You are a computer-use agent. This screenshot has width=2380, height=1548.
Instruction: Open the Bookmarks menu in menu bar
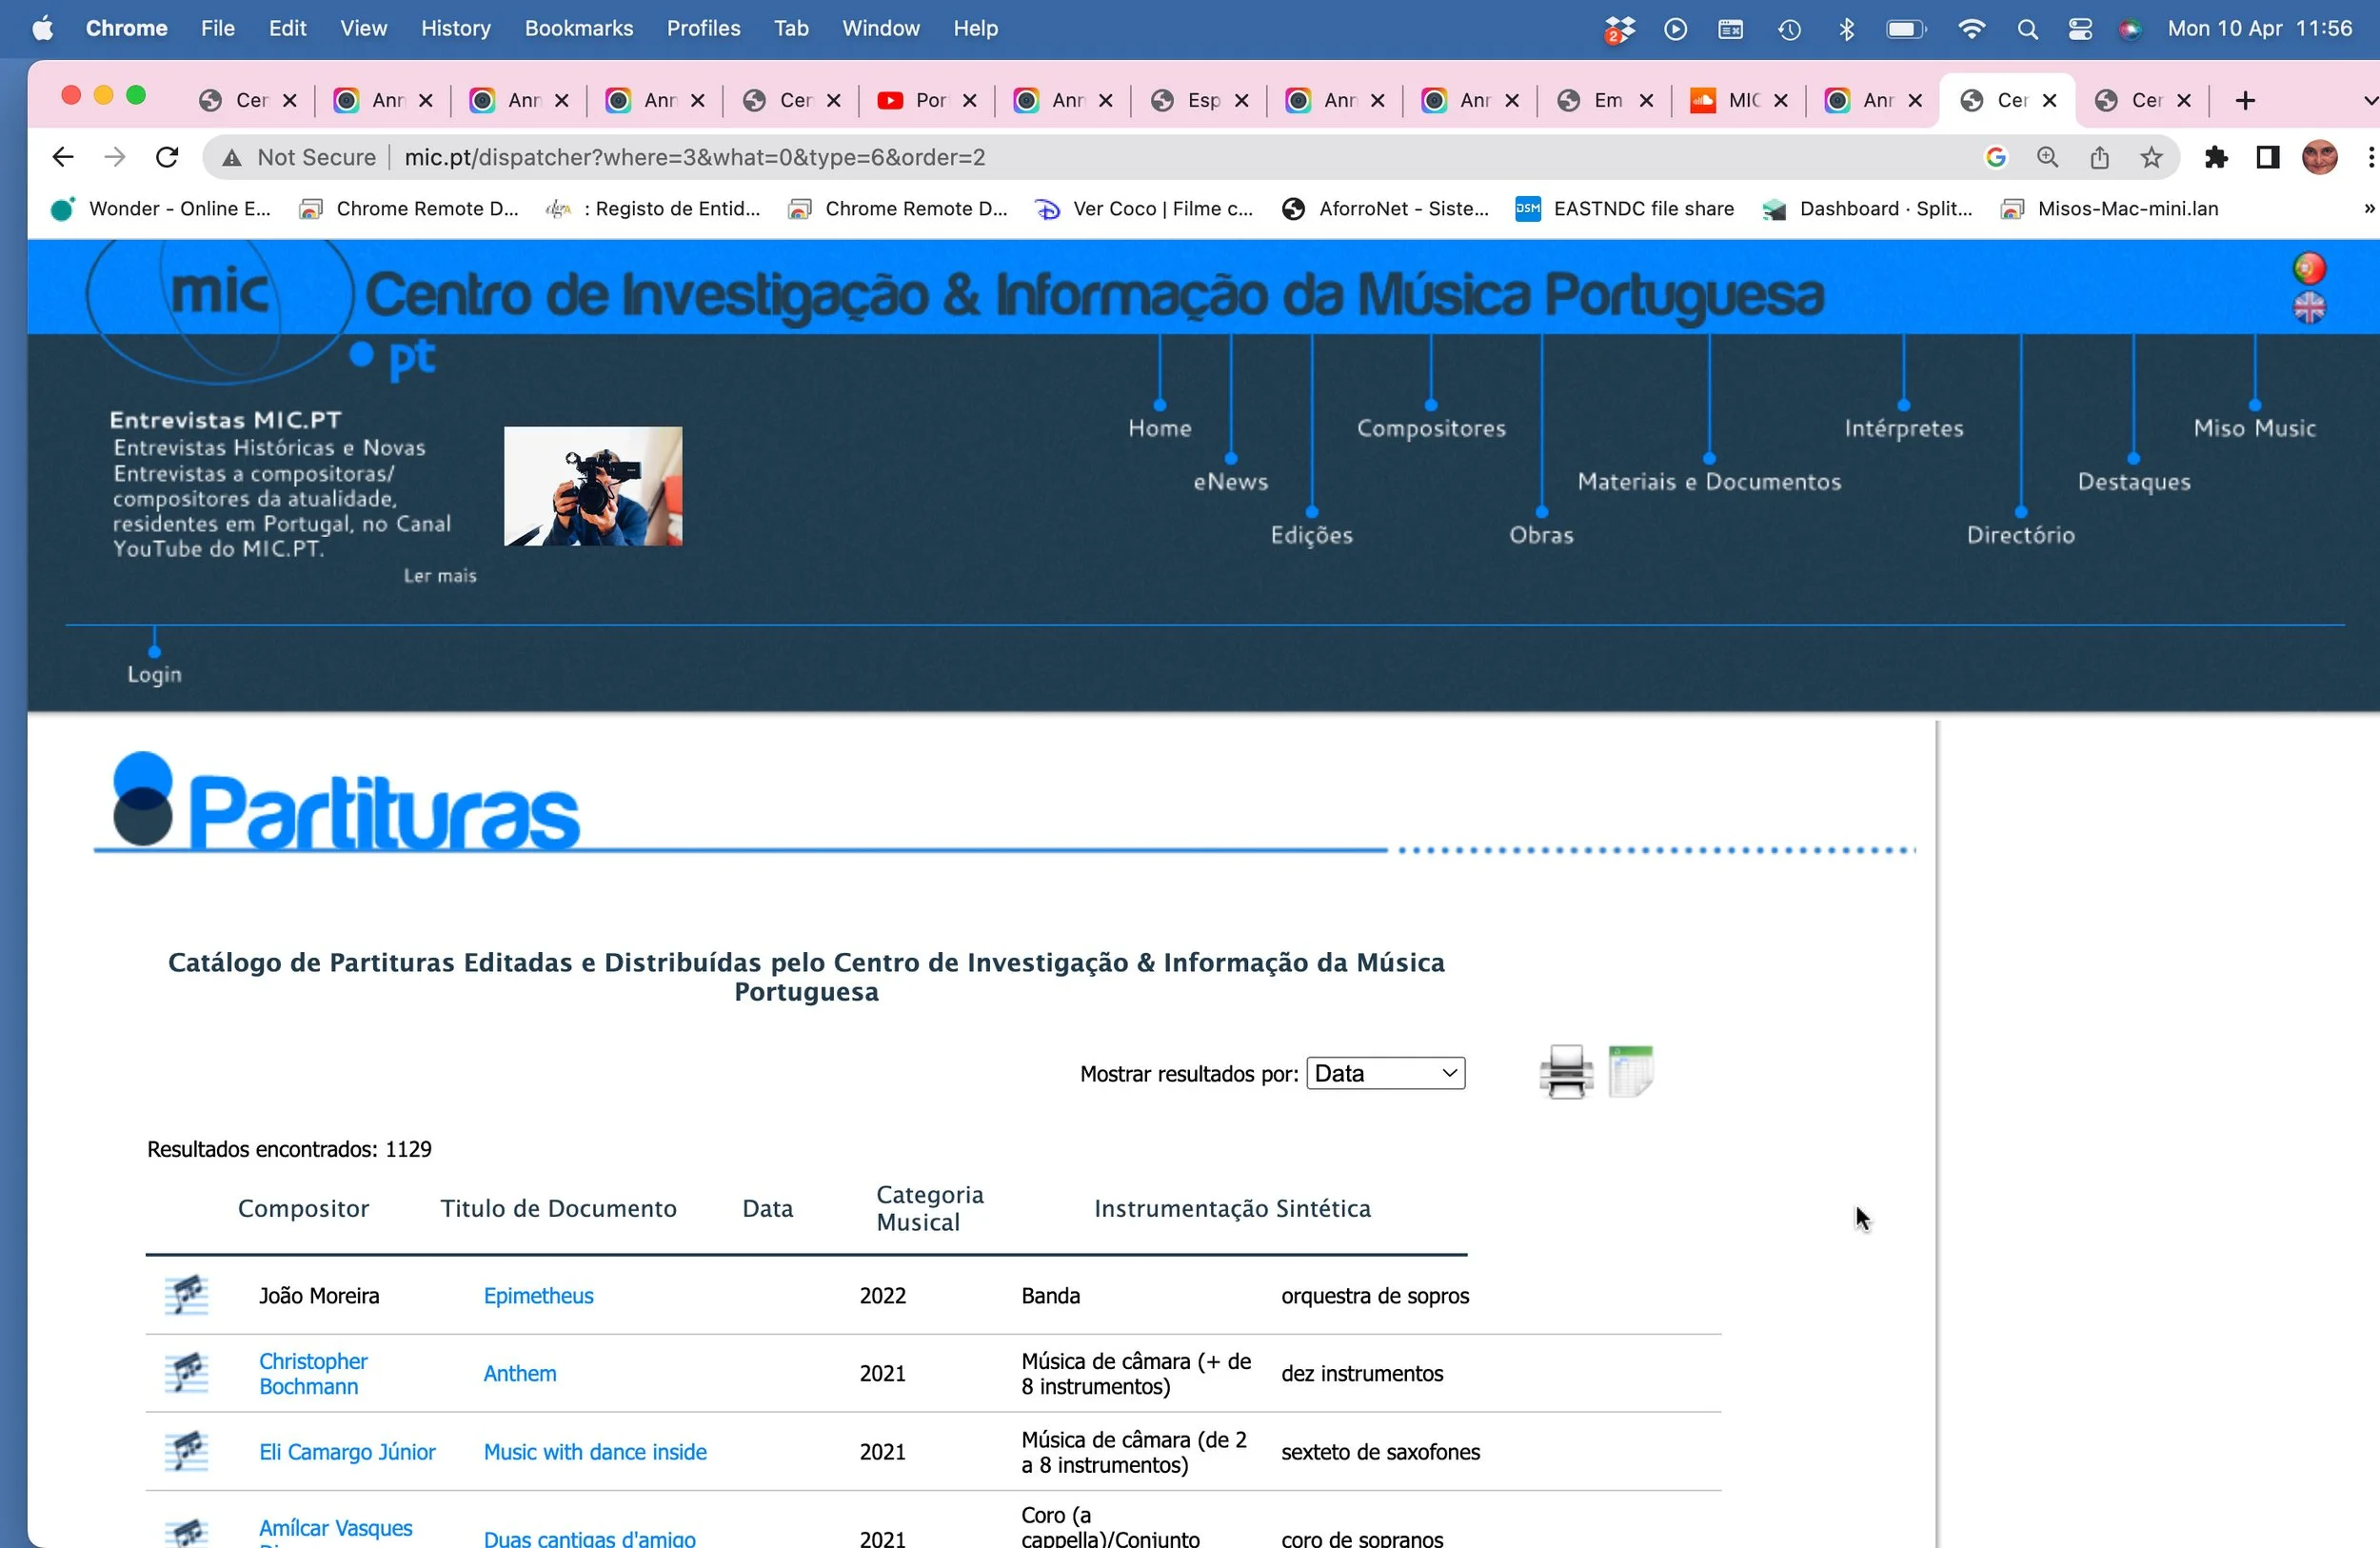(578, 29)
